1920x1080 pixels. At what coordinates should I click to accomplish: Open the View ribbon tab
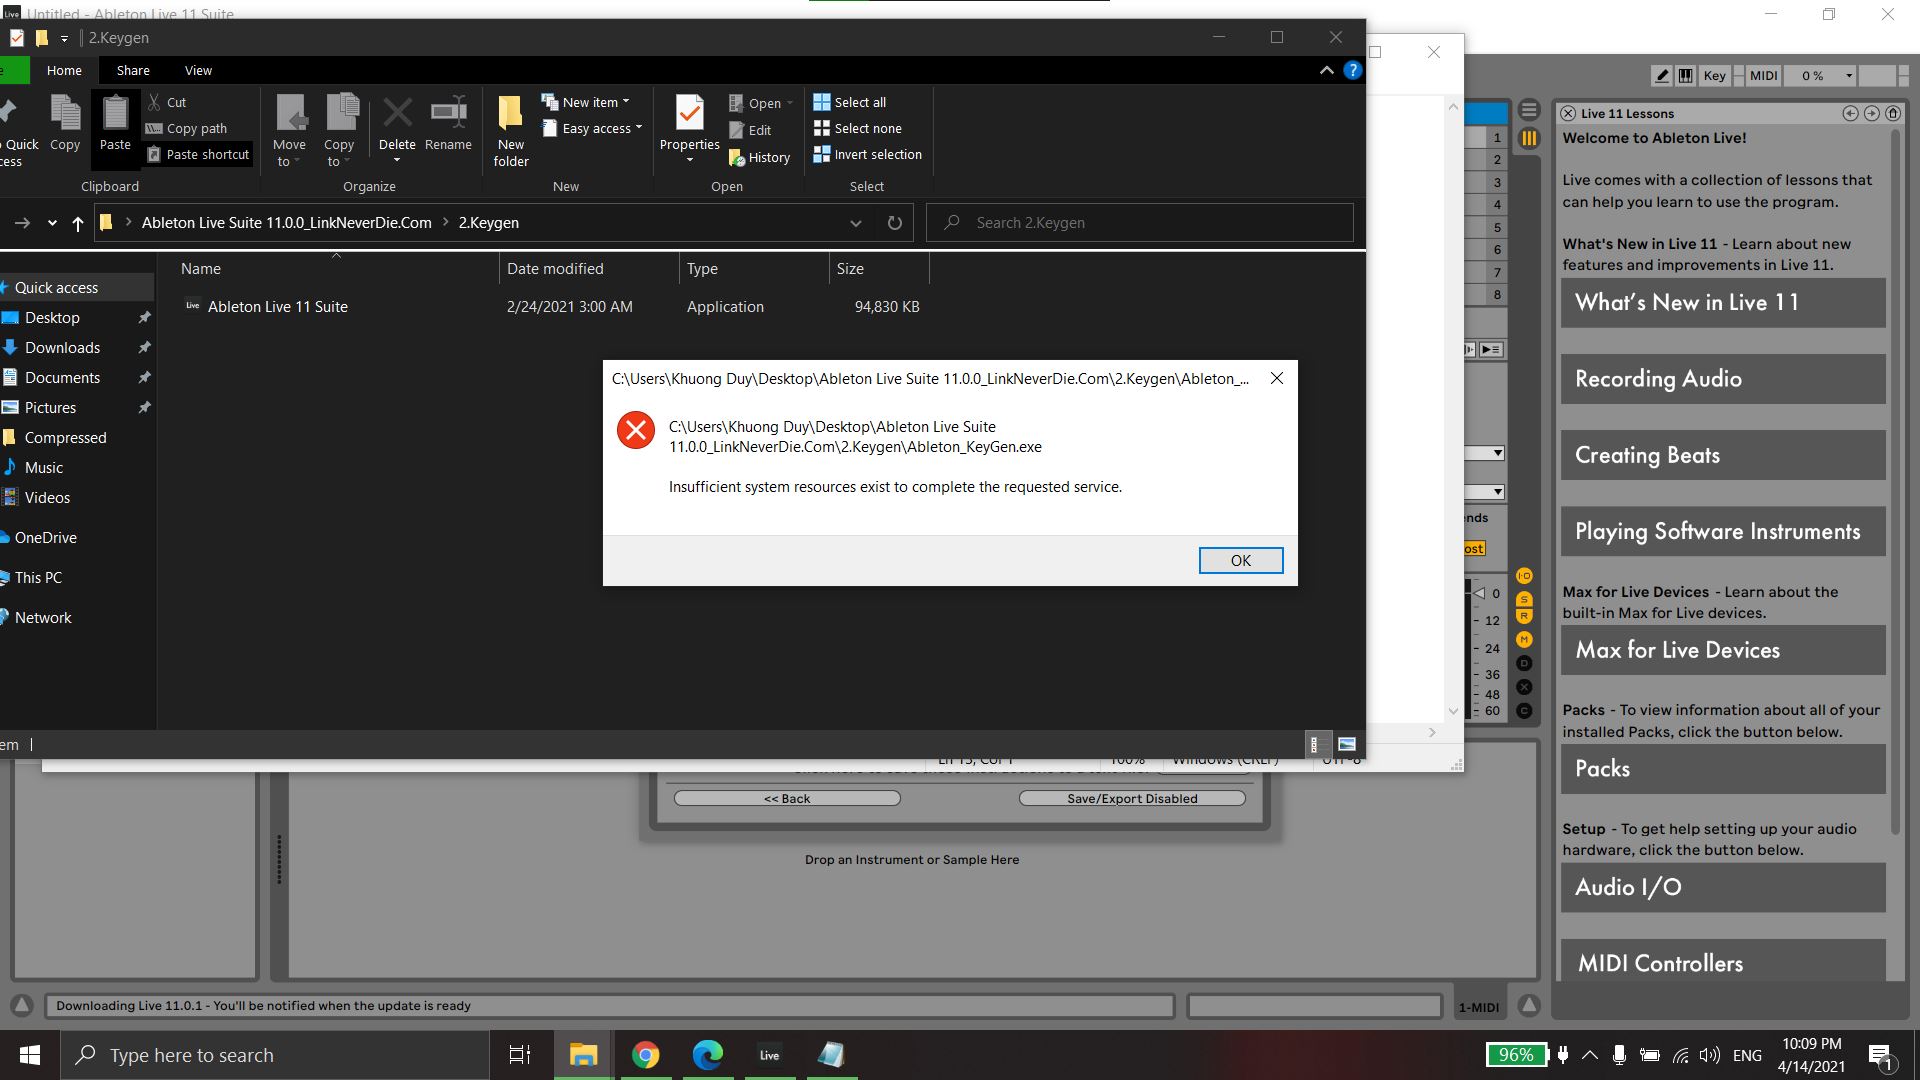click(x=198, y=70)
